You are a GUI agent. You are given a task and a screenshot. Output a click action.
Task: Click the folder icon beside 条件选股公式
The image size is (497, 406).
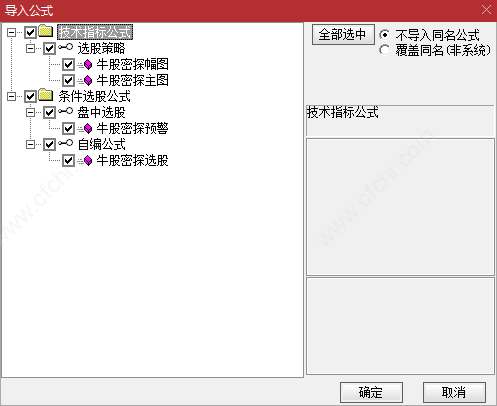coord(46,95)
